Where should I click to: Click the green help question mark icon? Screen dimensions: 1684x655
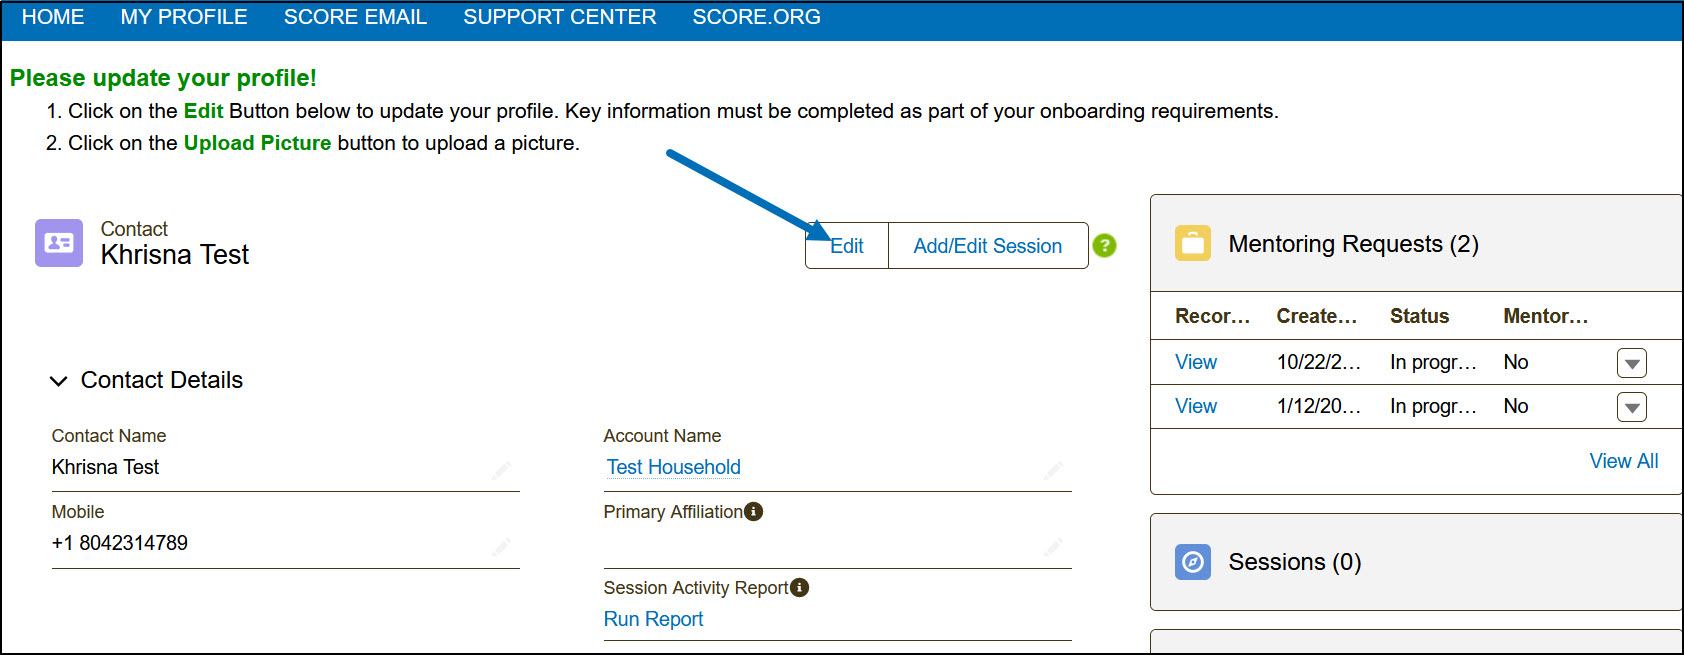[1104, 245]
